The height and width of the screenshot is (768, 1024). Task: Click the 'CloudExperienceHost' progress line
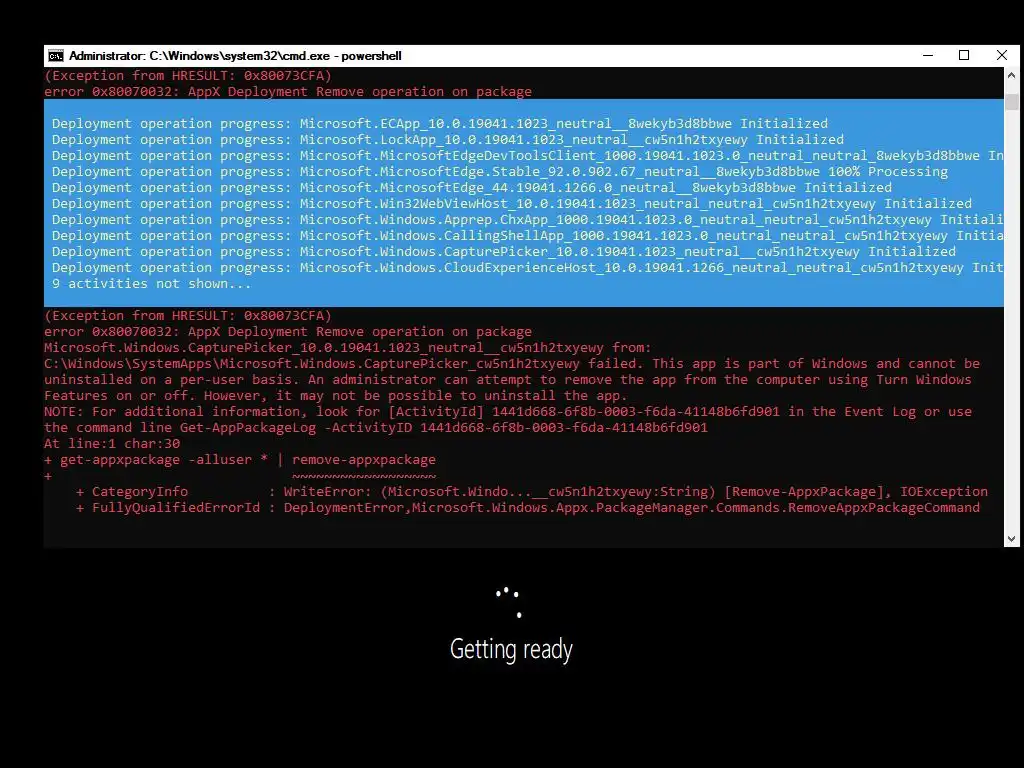coord(527,267)
